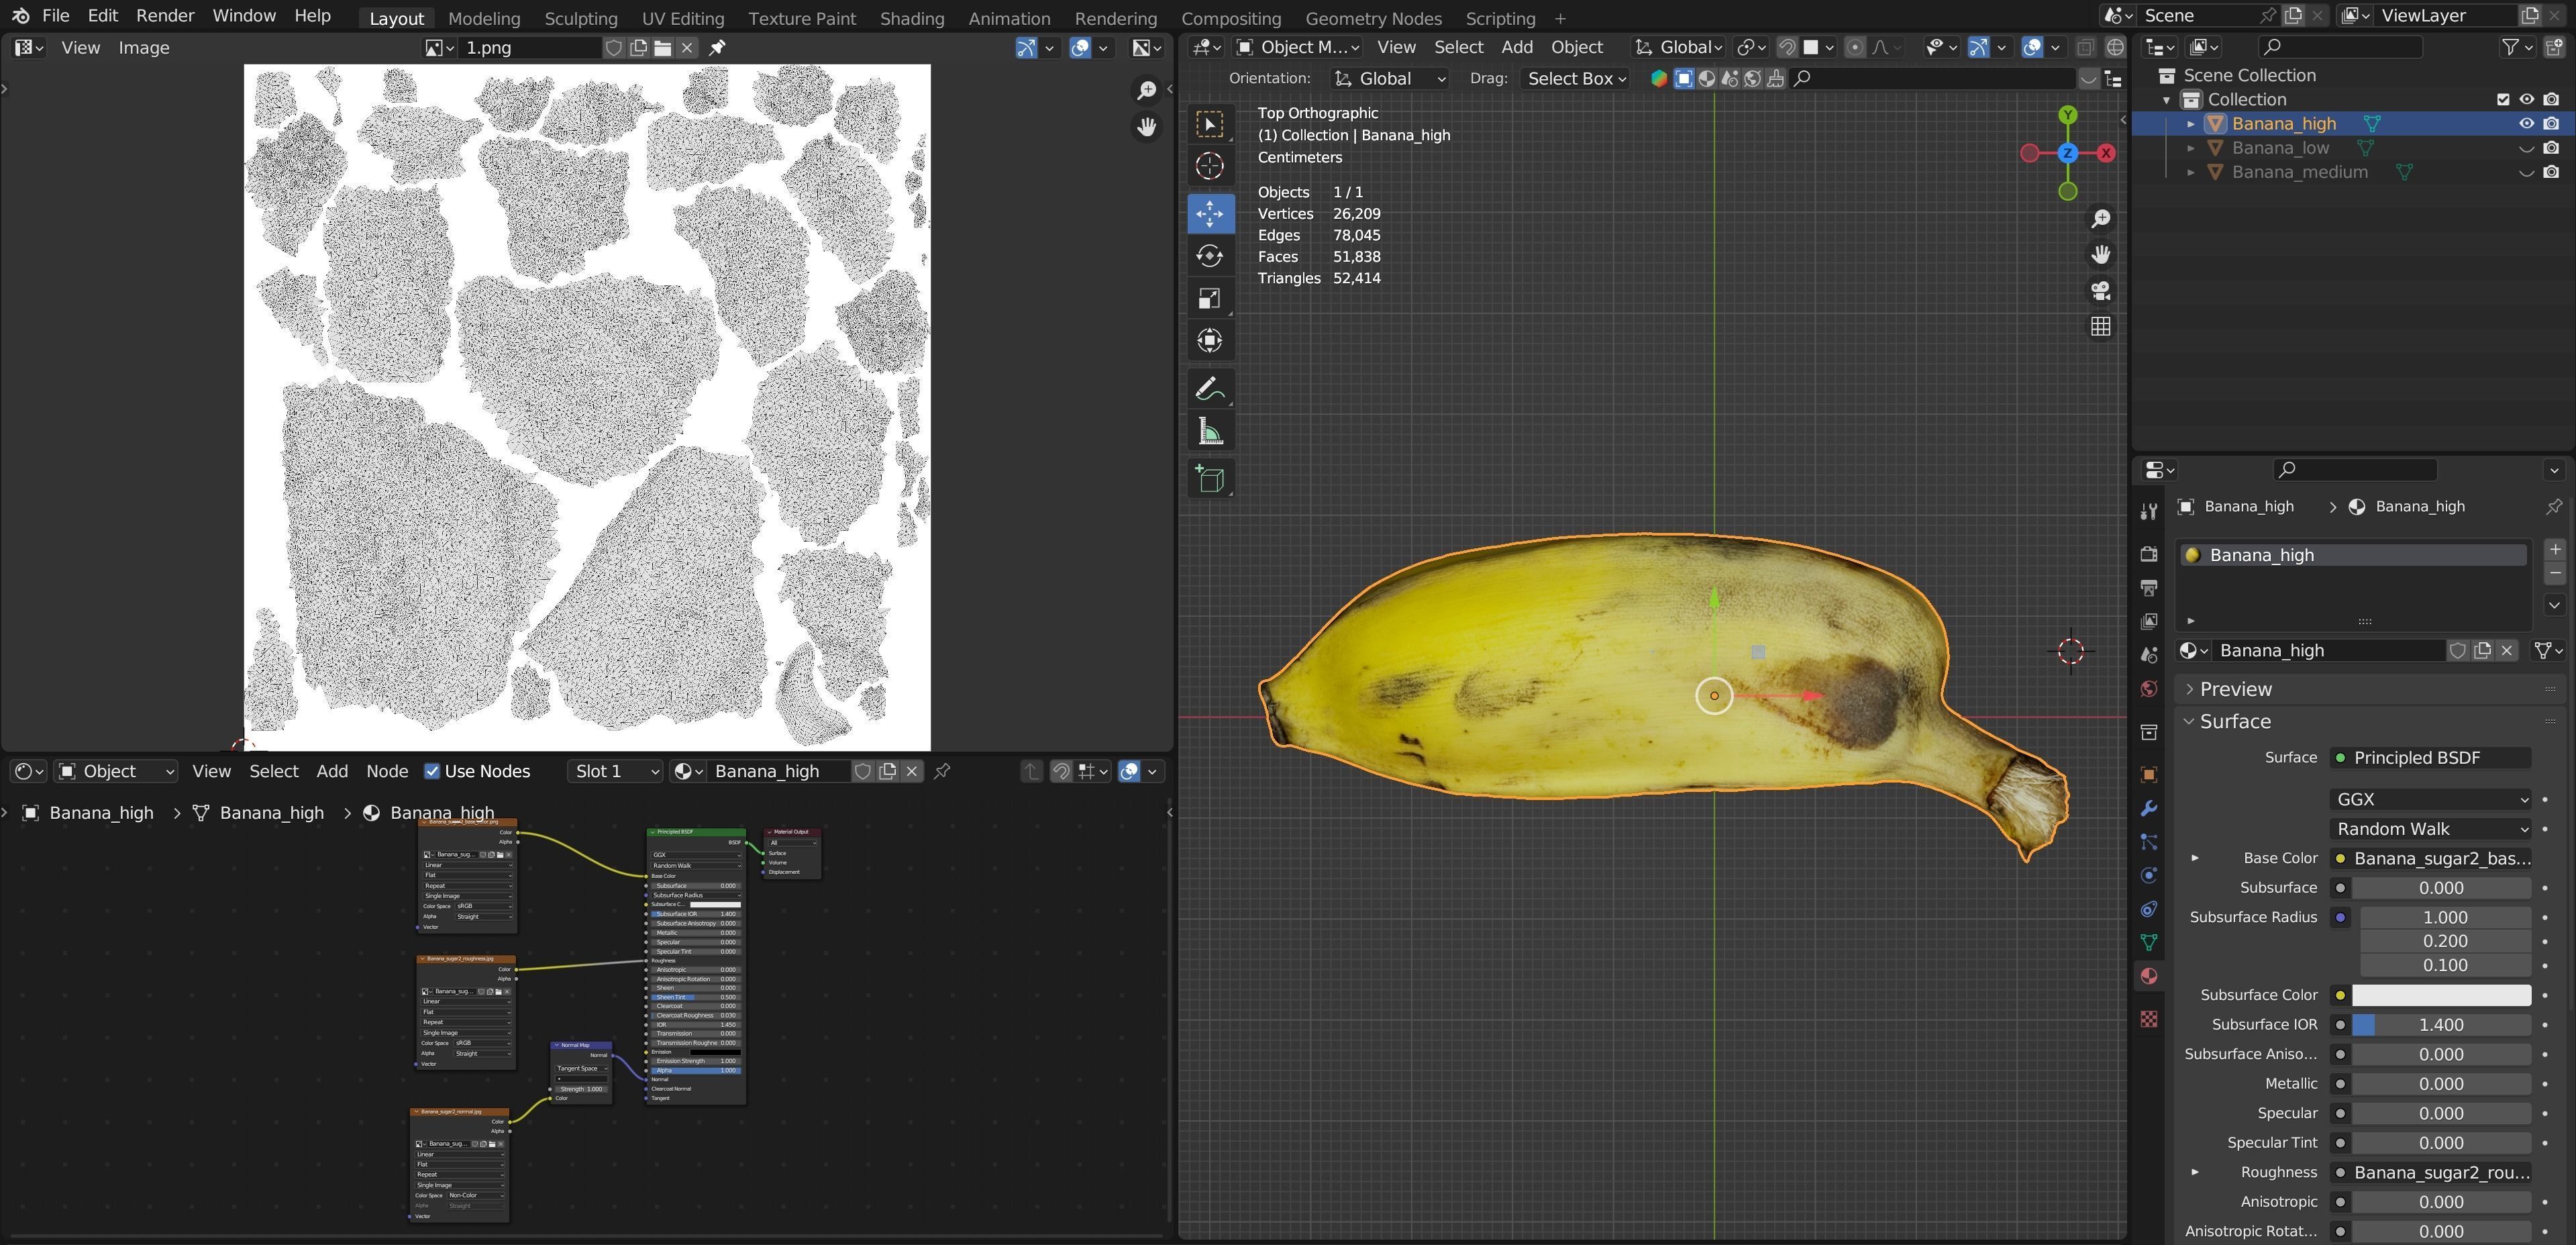
Task: Toggle the camera view icon
Action: tap(2101, 291)
